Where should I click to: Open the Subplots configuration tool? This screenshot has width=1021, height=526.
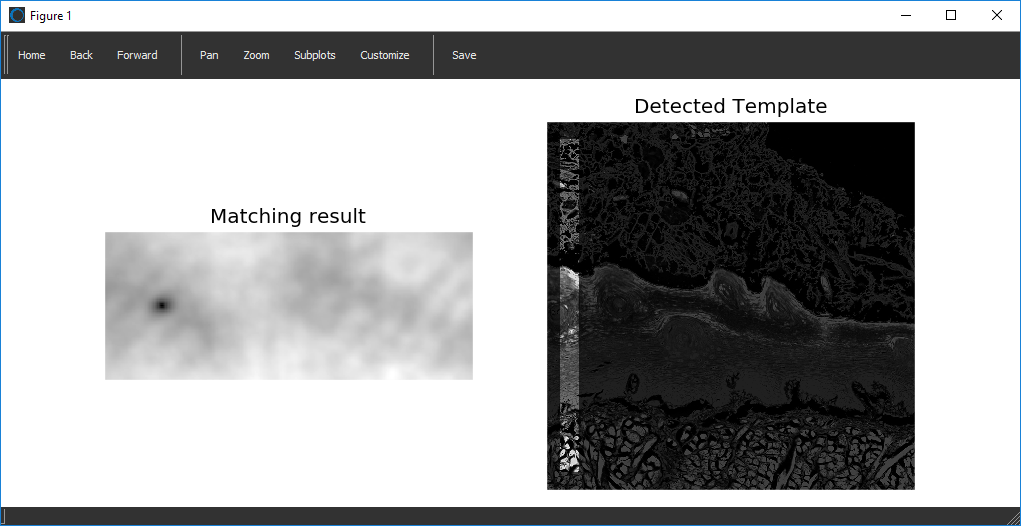314,55
